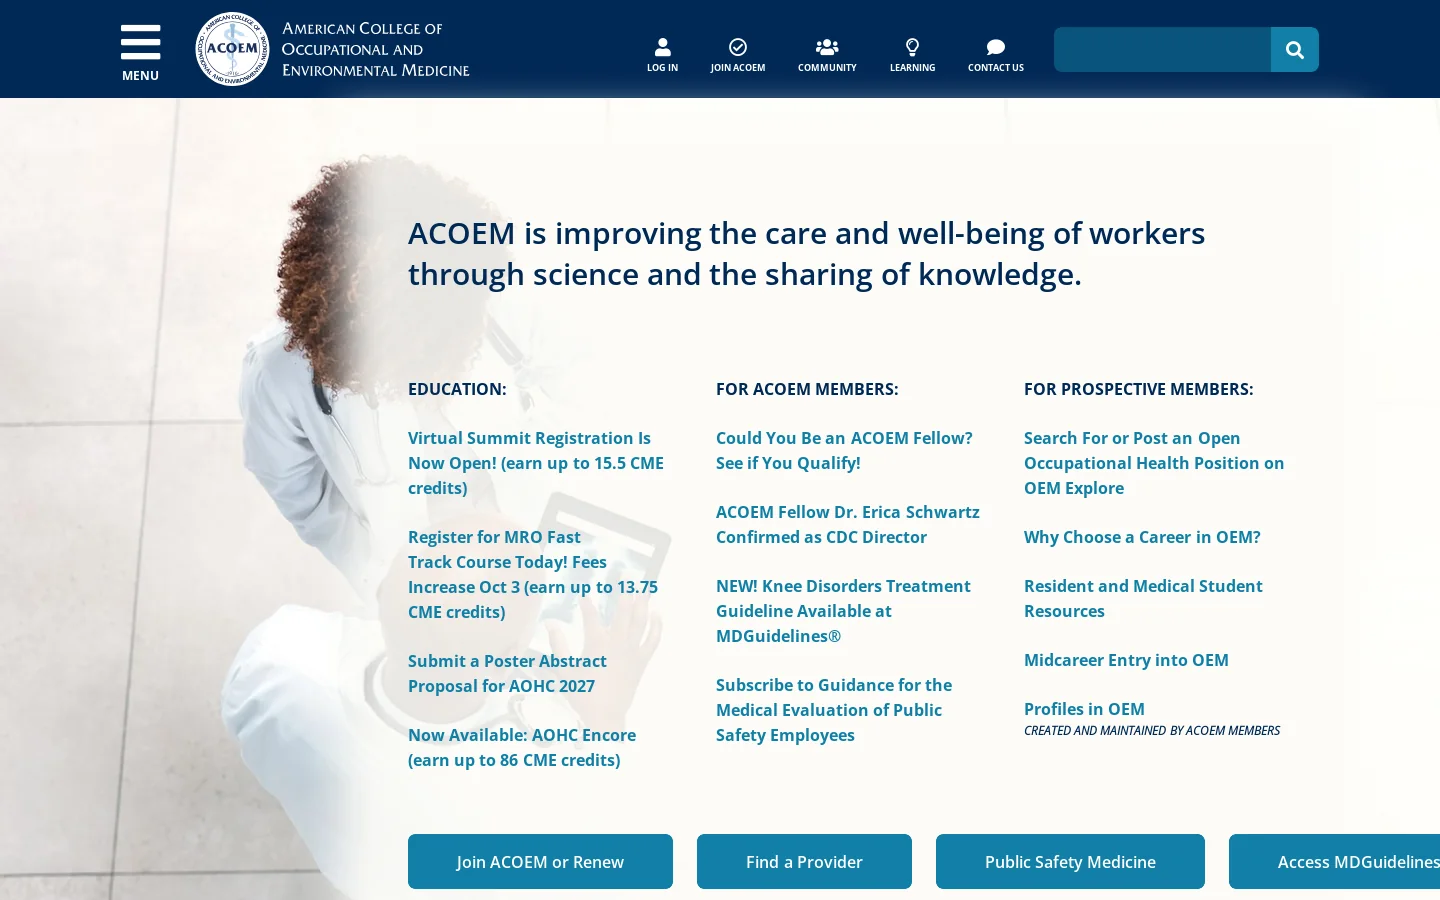Open Why Choose a Career in OEM link
Screen dimensions: 1440x900
pyautogui.click(x=1142, y=537)
